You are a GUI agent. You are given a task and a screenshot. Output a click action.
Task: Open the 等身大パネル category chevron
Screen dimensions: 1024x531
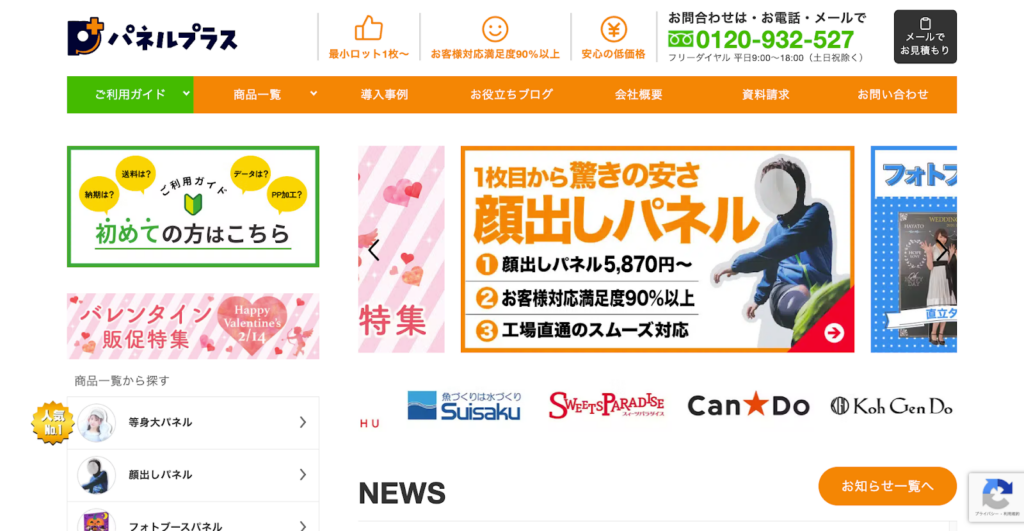click(x=302, y=423)
